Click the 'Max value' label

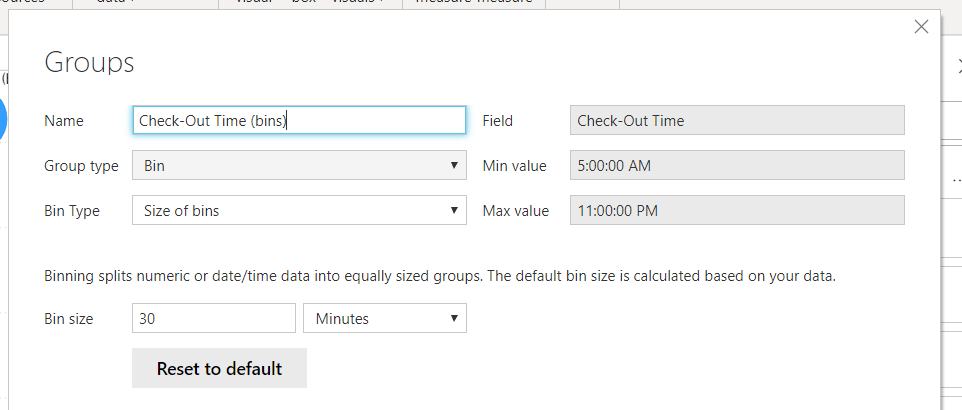point(515,211)
